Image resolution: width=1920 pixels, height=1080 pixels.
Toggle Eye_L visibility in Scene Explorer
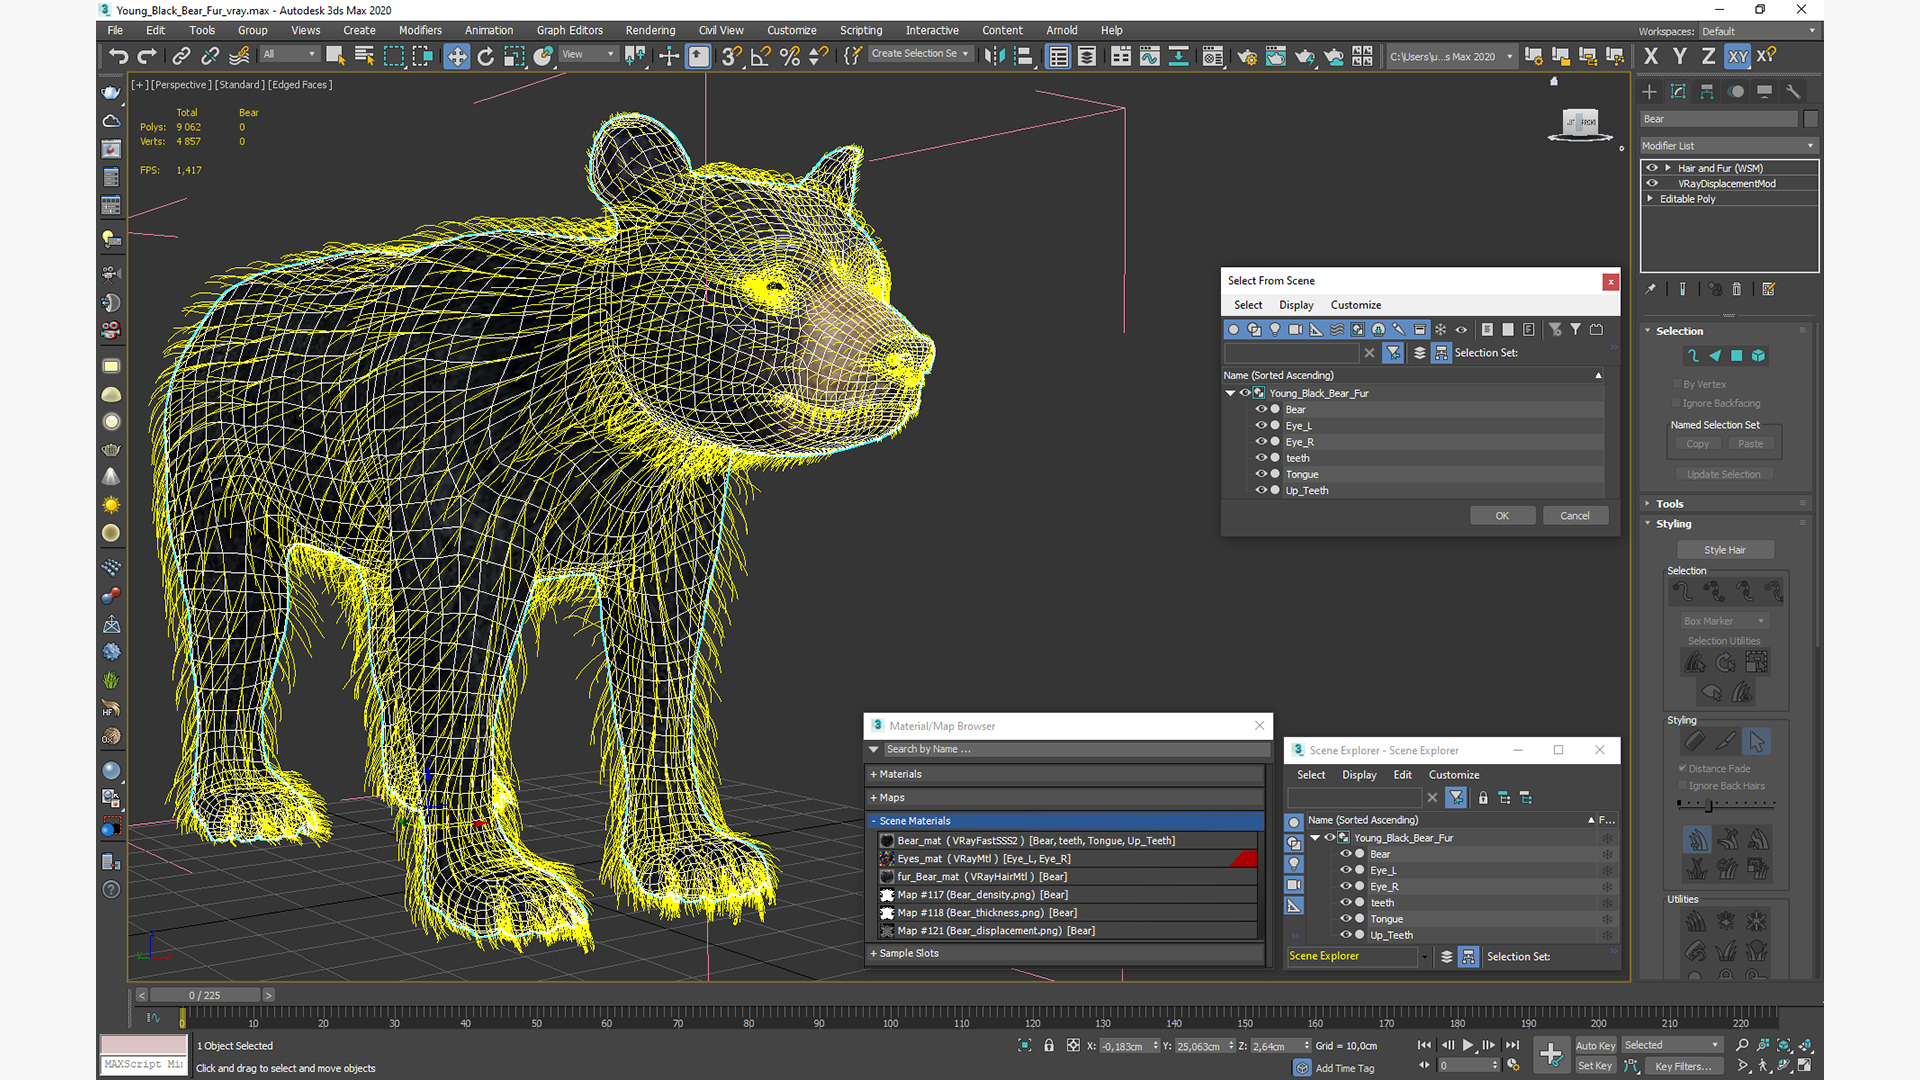click(1346, 870)
